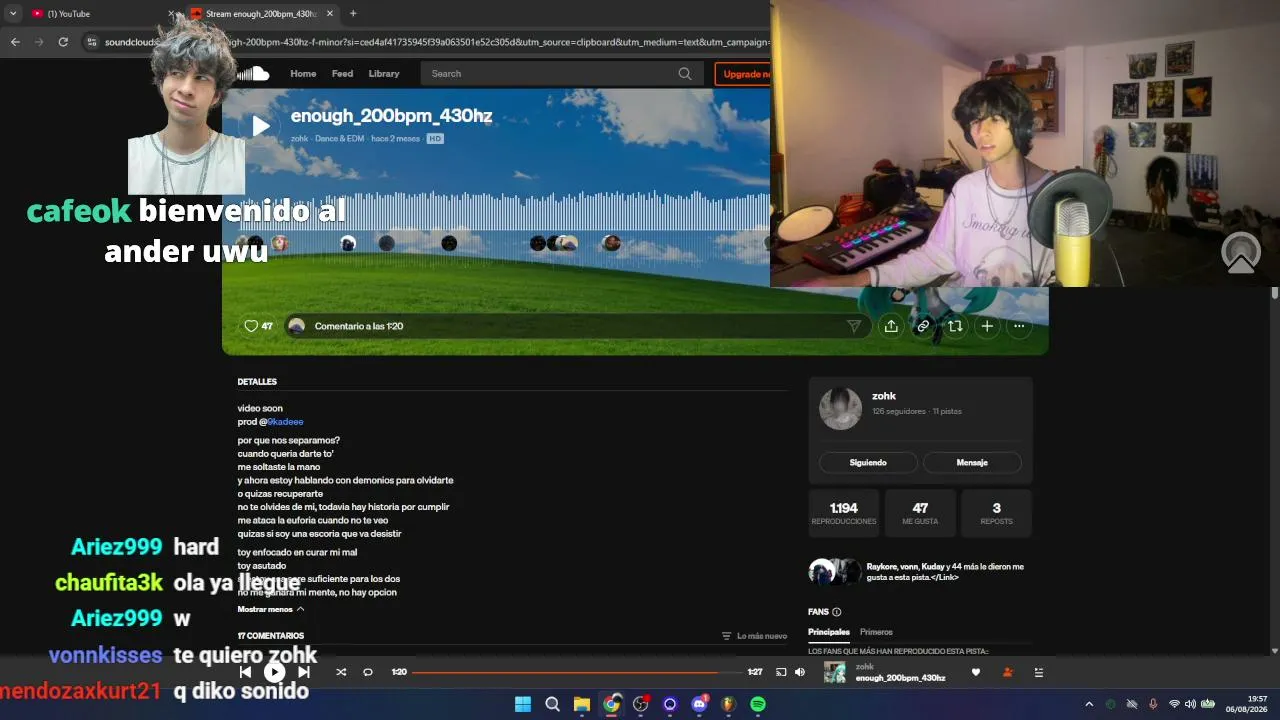Play the enough_200bpm_430hz track header button
The width and height of the screenshot is (1280, 720).
tap(260, 126)
